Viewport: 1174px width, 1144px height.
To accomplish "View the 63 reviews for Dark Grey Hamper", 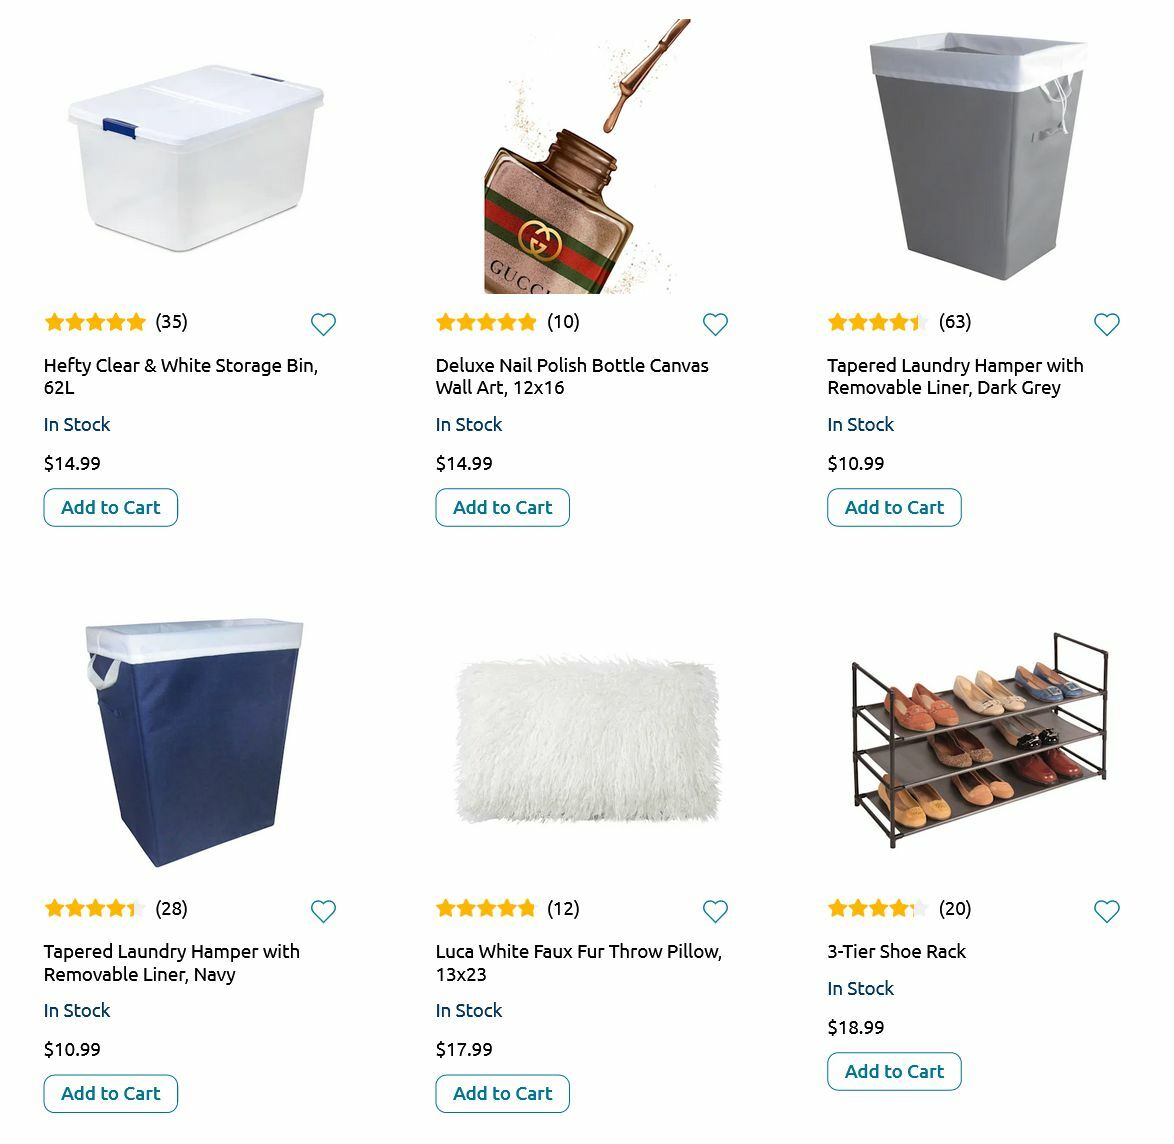I will 955,321.
